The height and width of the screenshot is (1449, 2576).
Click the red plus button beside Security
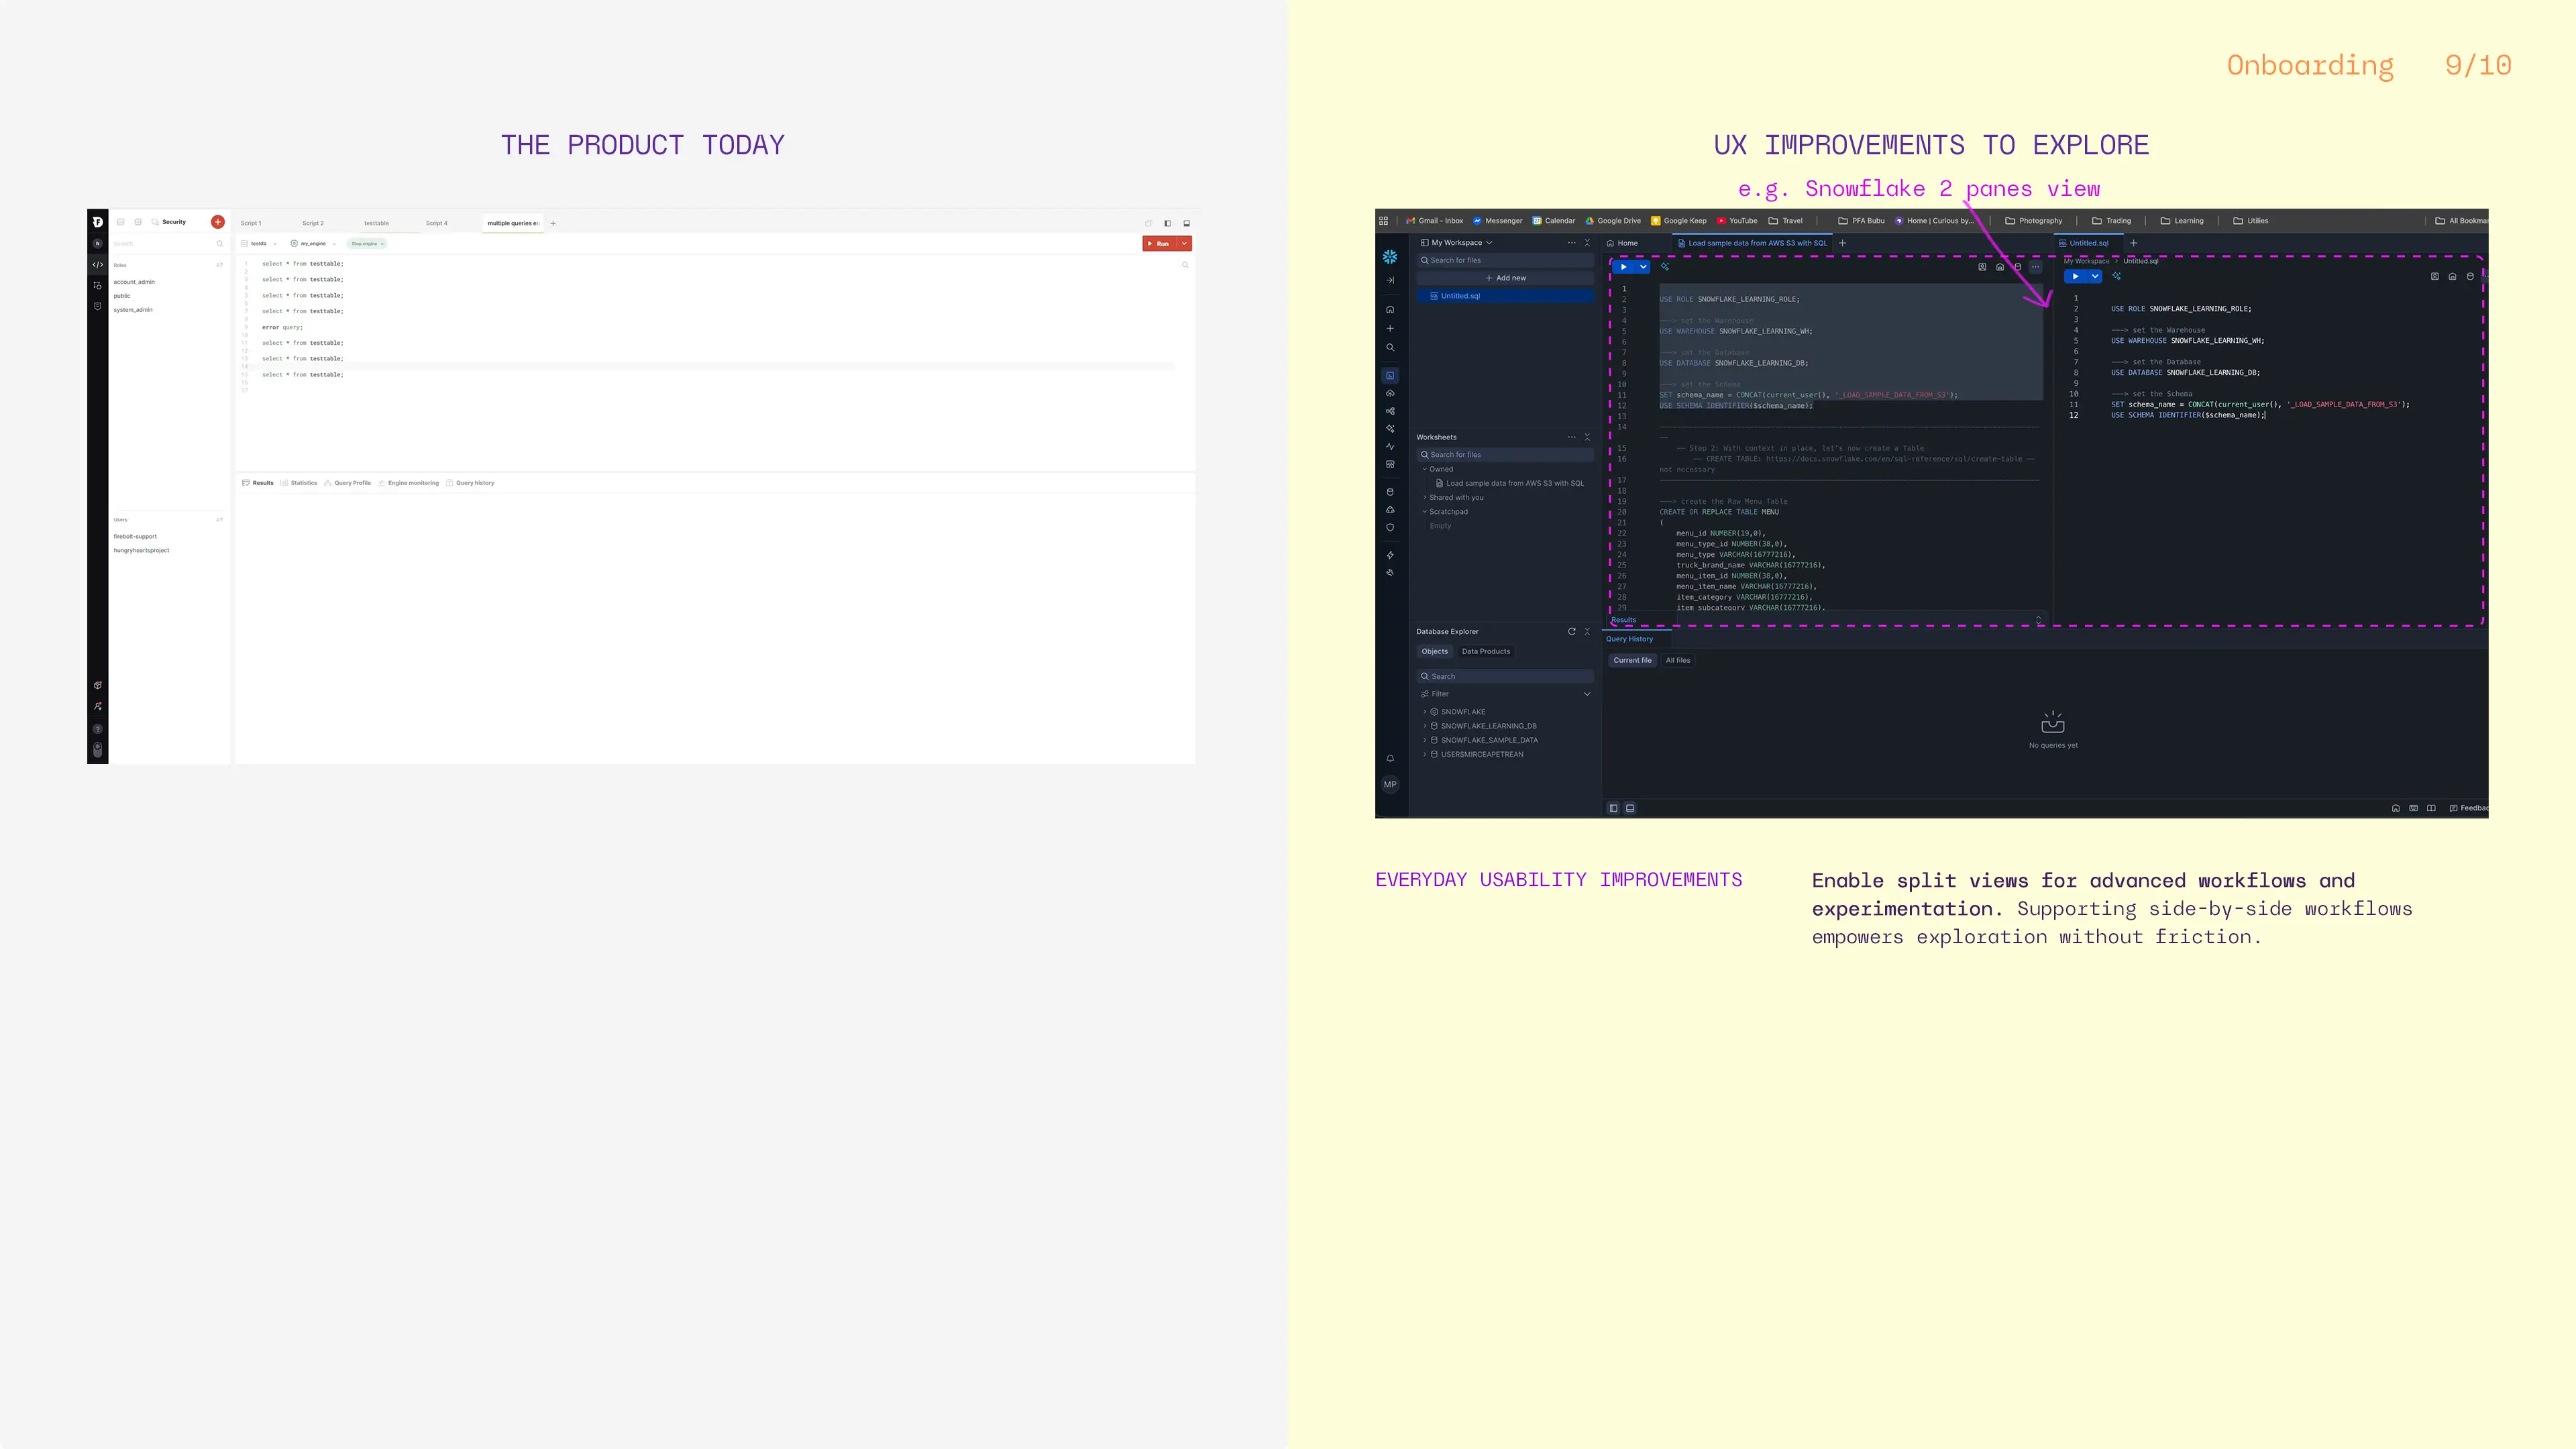217,222
